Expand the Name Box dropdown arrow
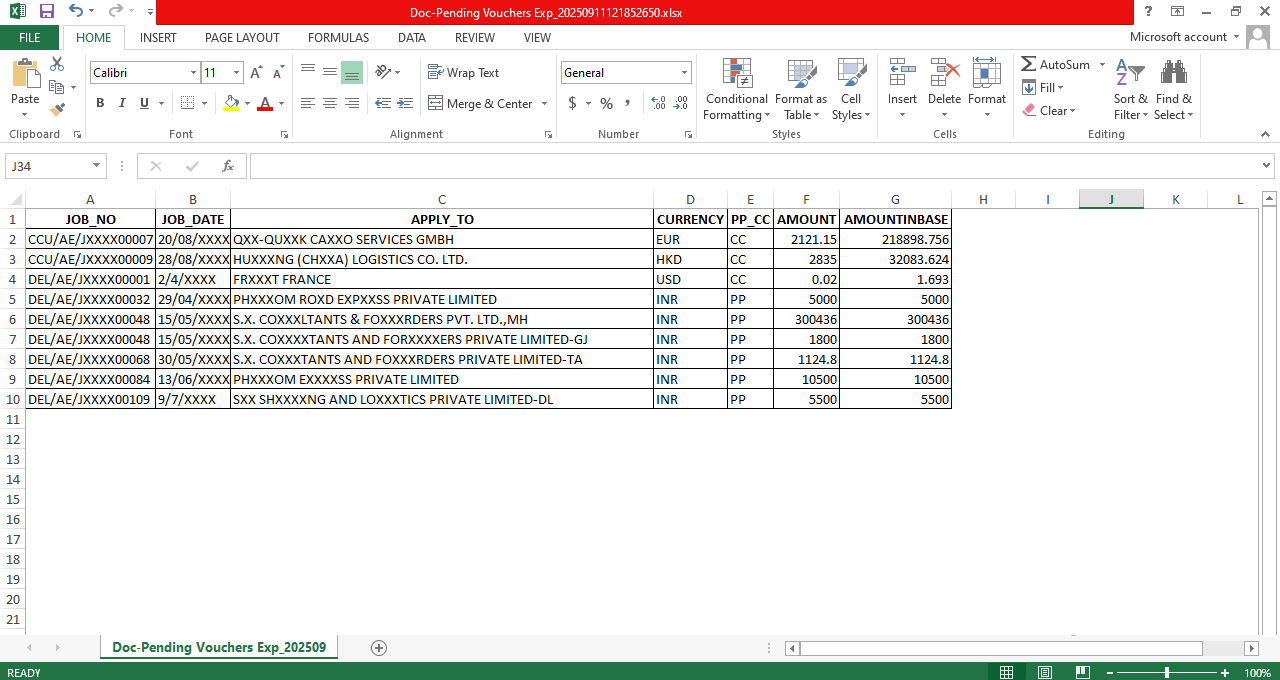 [x=97, y=166]
